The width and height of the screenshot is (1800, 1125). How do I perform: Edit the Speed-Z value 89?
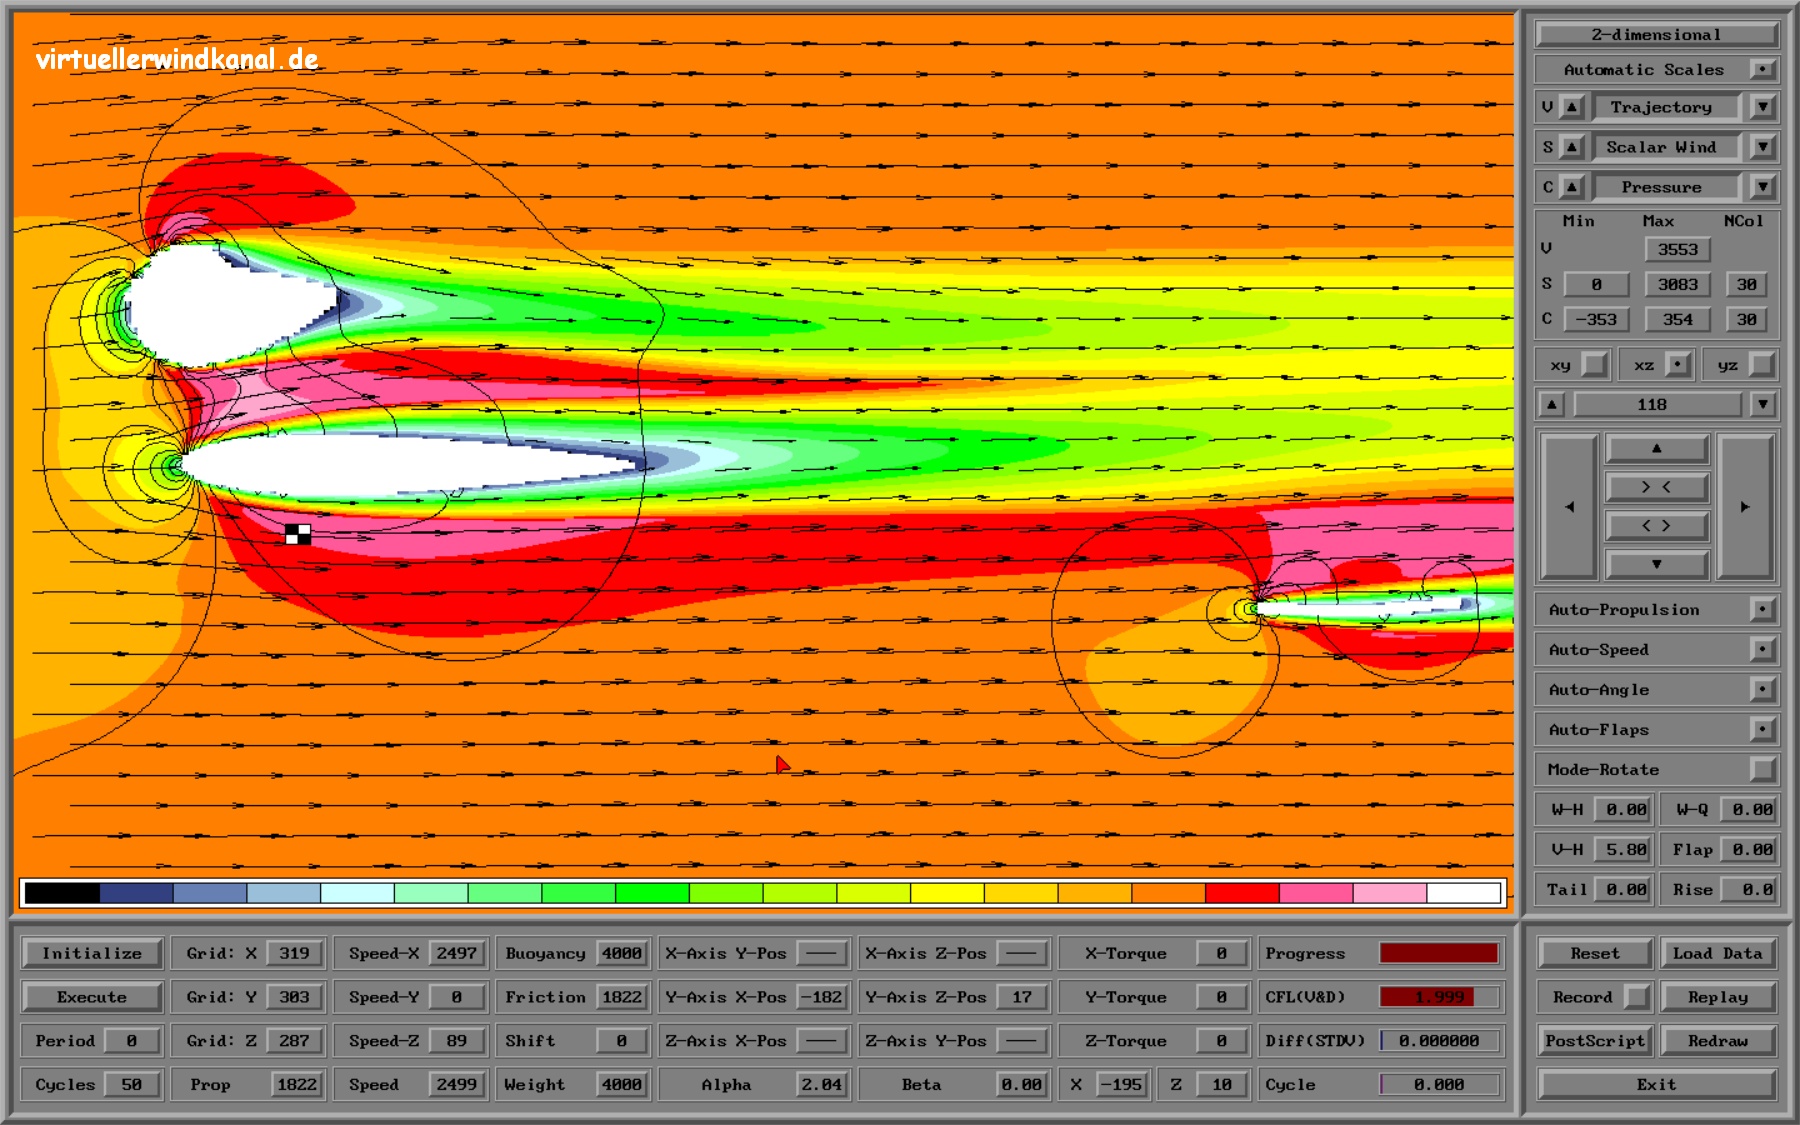click(x=457, y=1041)
